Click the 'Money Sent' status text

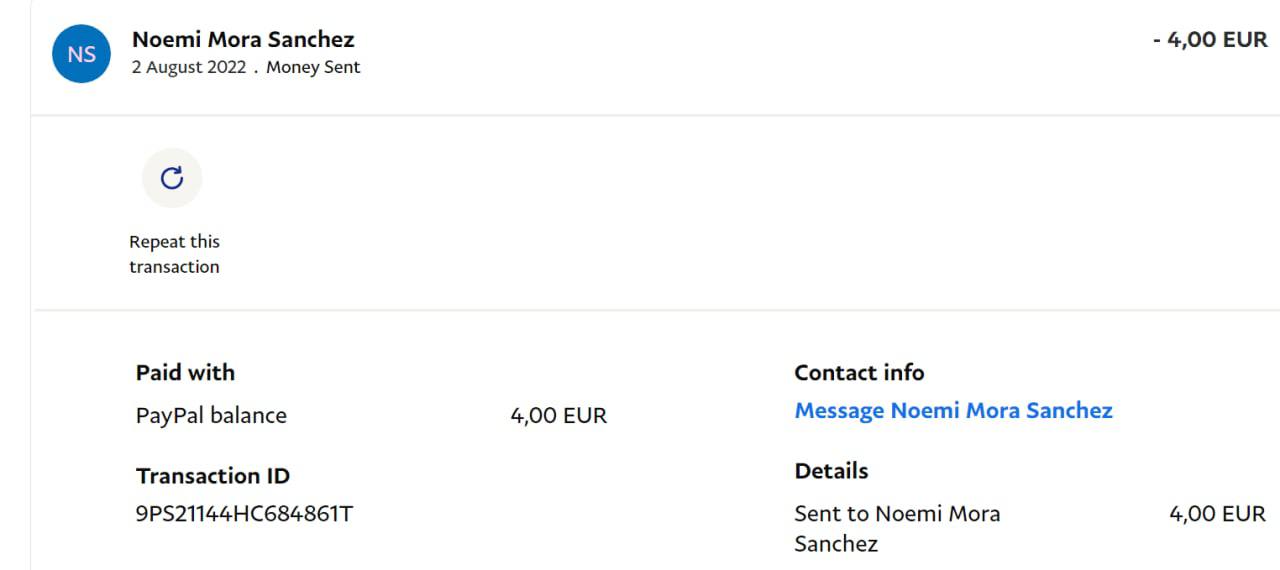tap(313, 68)
